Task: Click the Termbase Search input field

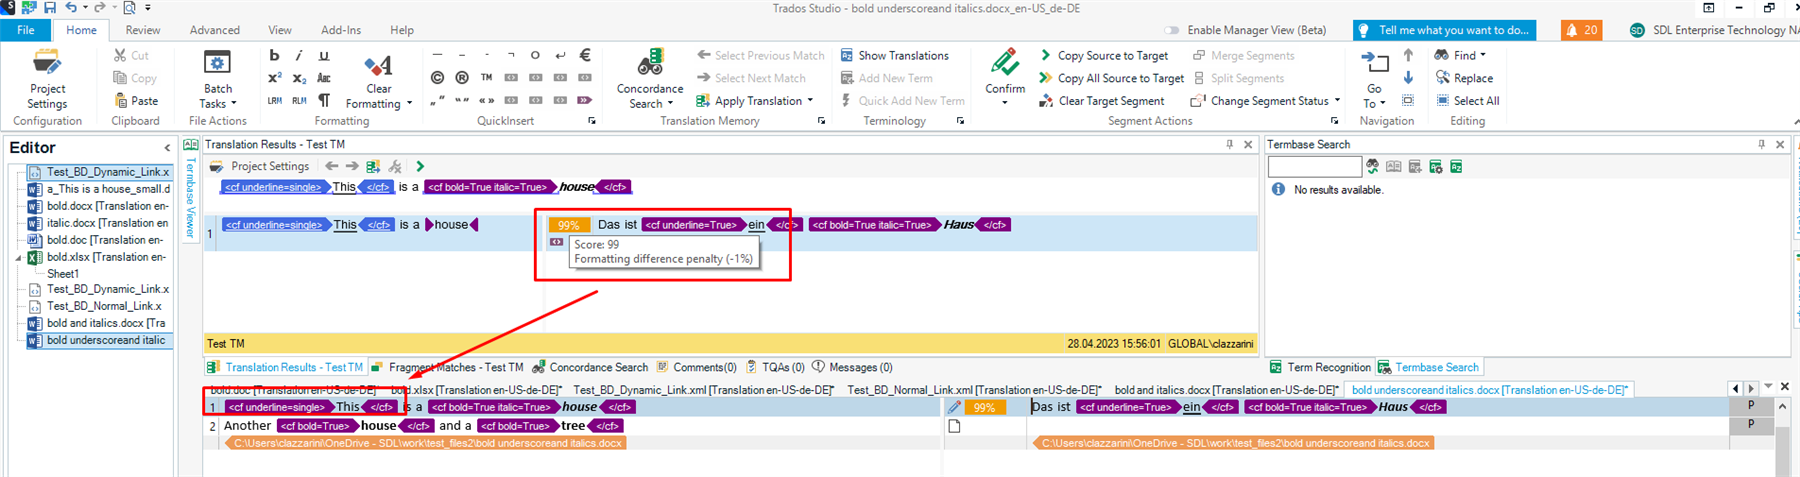Action: [x=1314, y=167]
